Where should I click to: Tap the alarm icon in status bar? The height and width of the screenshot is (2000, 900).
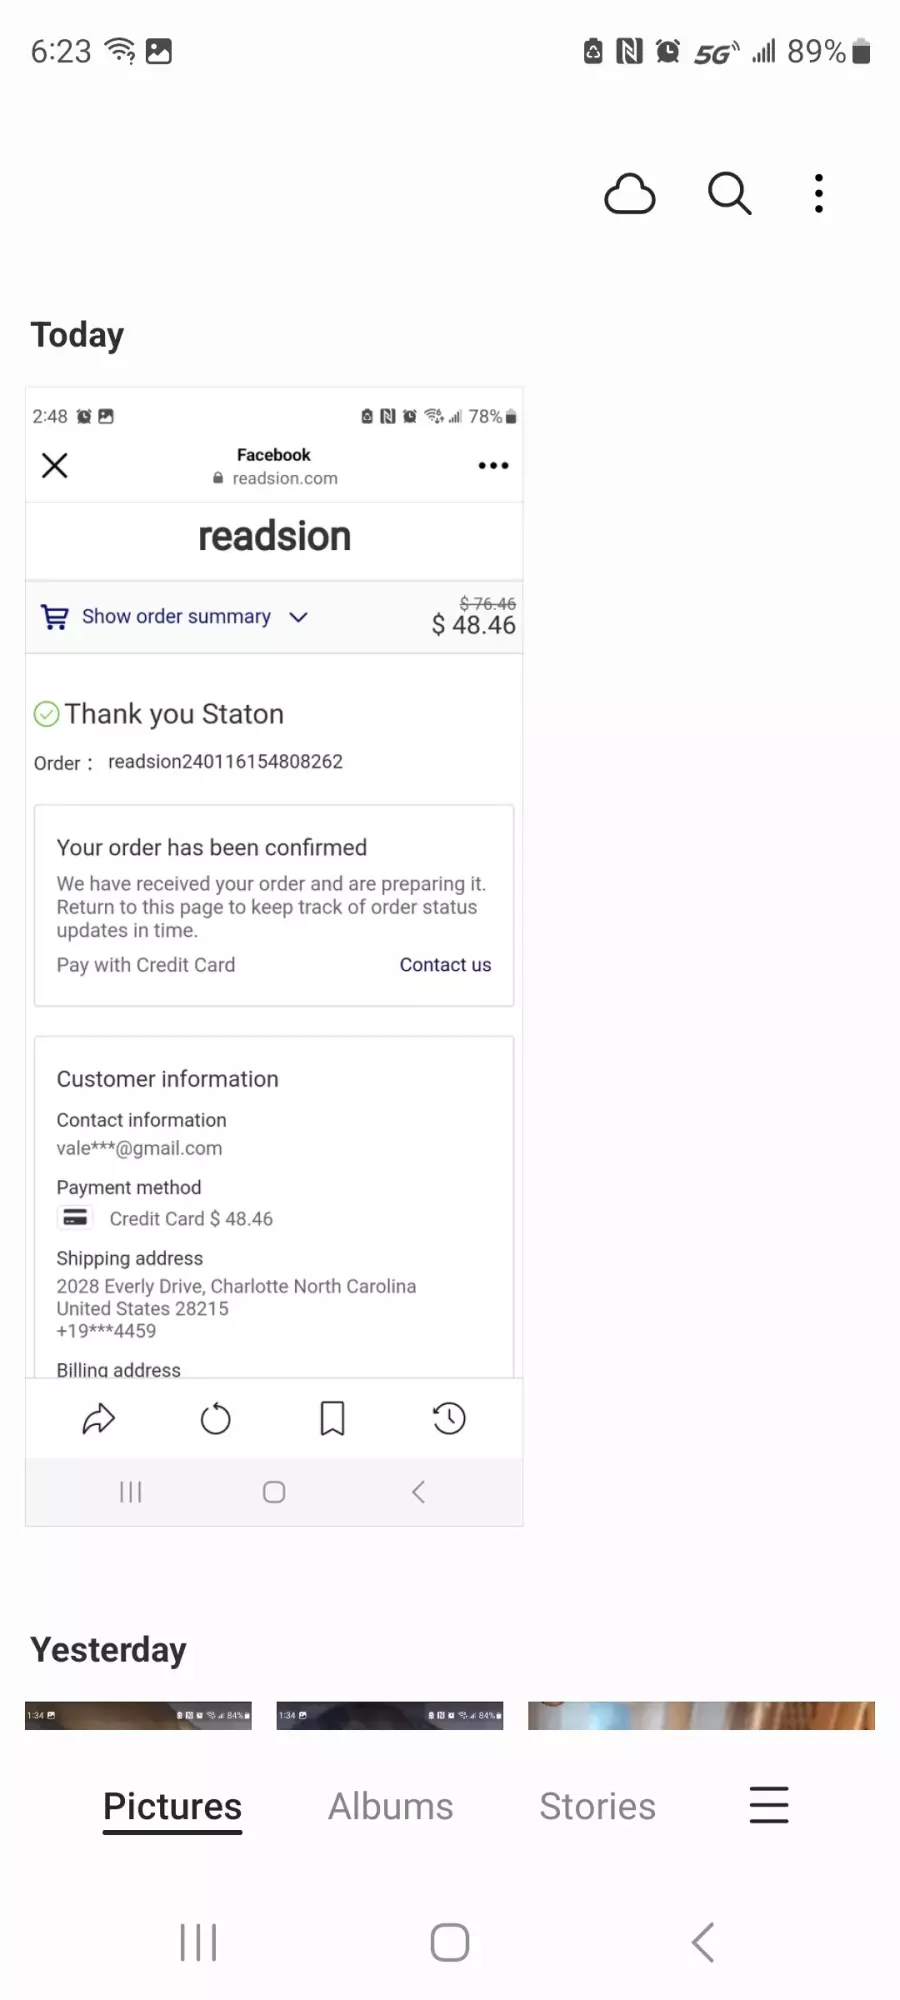[x=667, y=51]
